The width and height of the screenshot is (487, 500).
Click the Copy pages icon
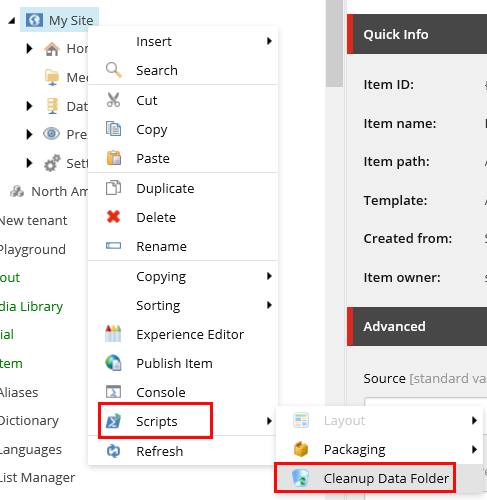[x=113, y=129]
